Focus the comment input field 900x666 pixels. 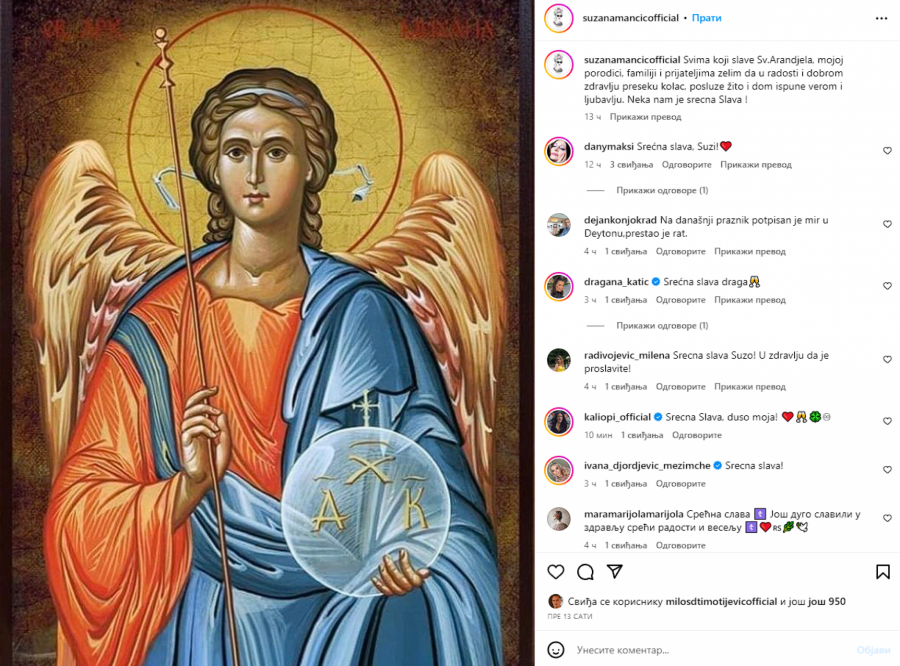coord(712,650)
